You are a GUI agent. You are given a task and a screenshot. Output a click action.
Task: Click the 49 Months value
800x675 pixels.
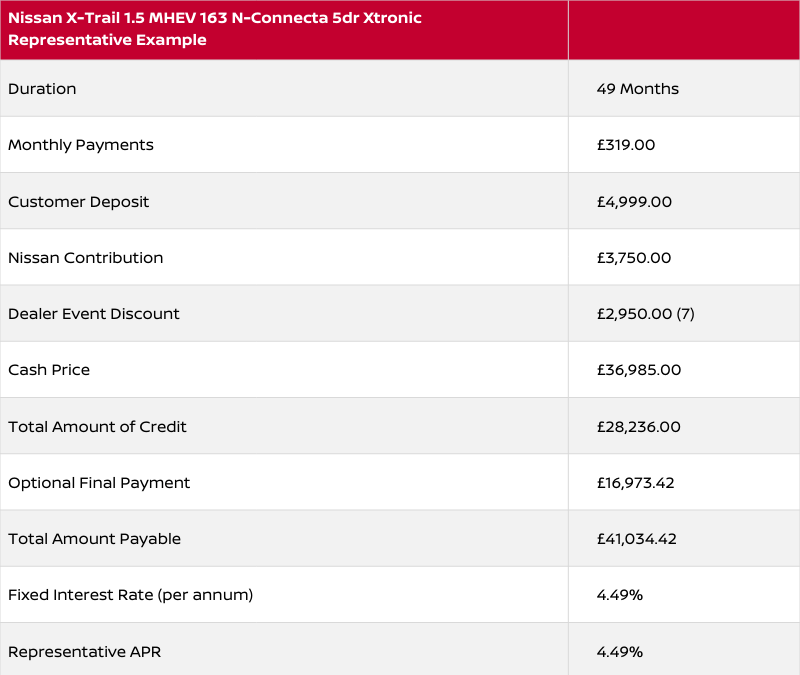(x=637, y=89)
